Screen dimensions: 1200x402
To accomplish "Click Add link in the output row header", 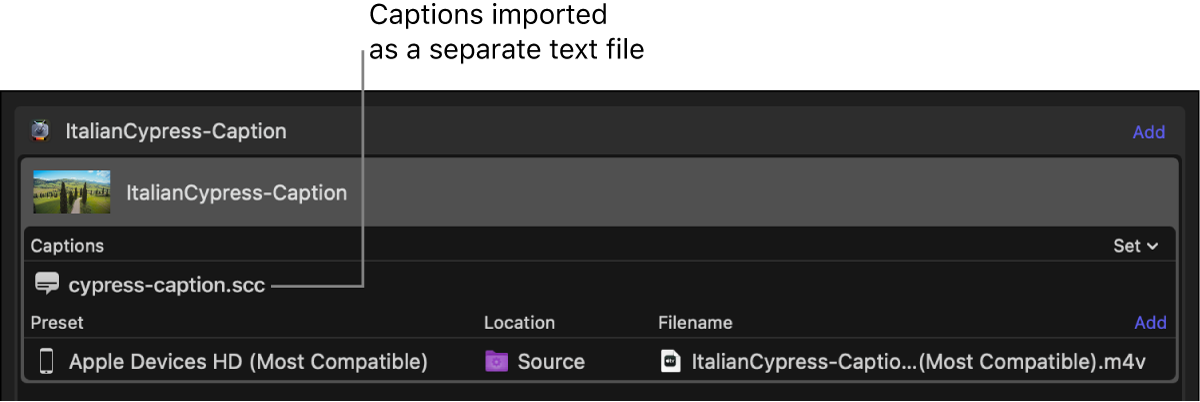I will (x=1150, y=323).
